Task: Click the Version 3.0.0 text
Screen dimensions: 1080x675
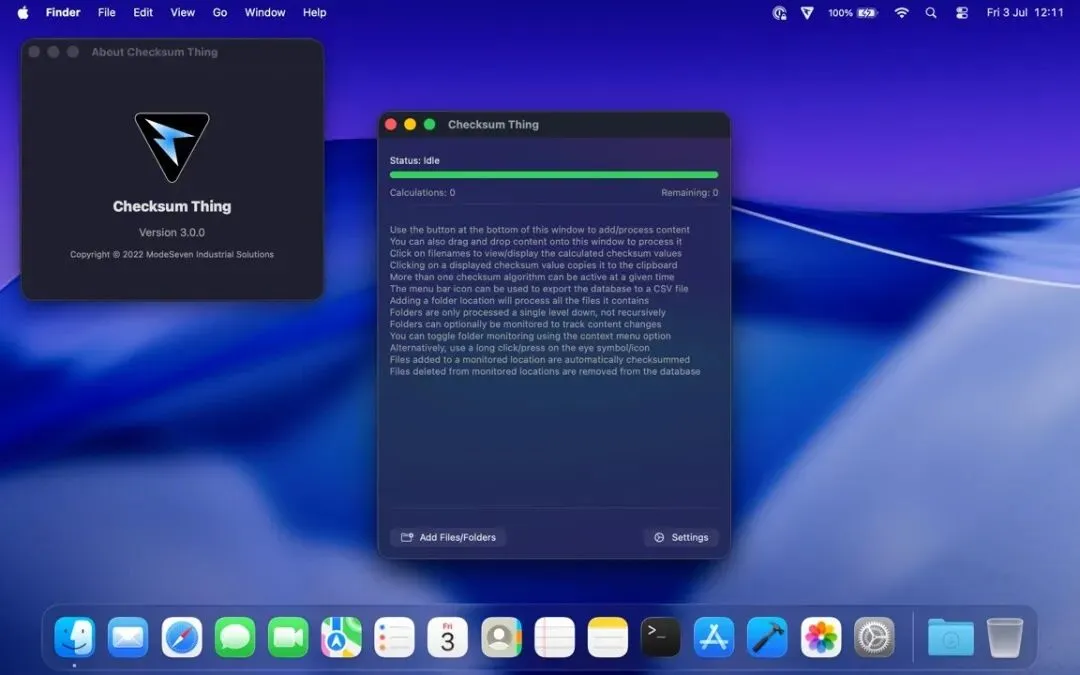Action: (x=172, y=232)
